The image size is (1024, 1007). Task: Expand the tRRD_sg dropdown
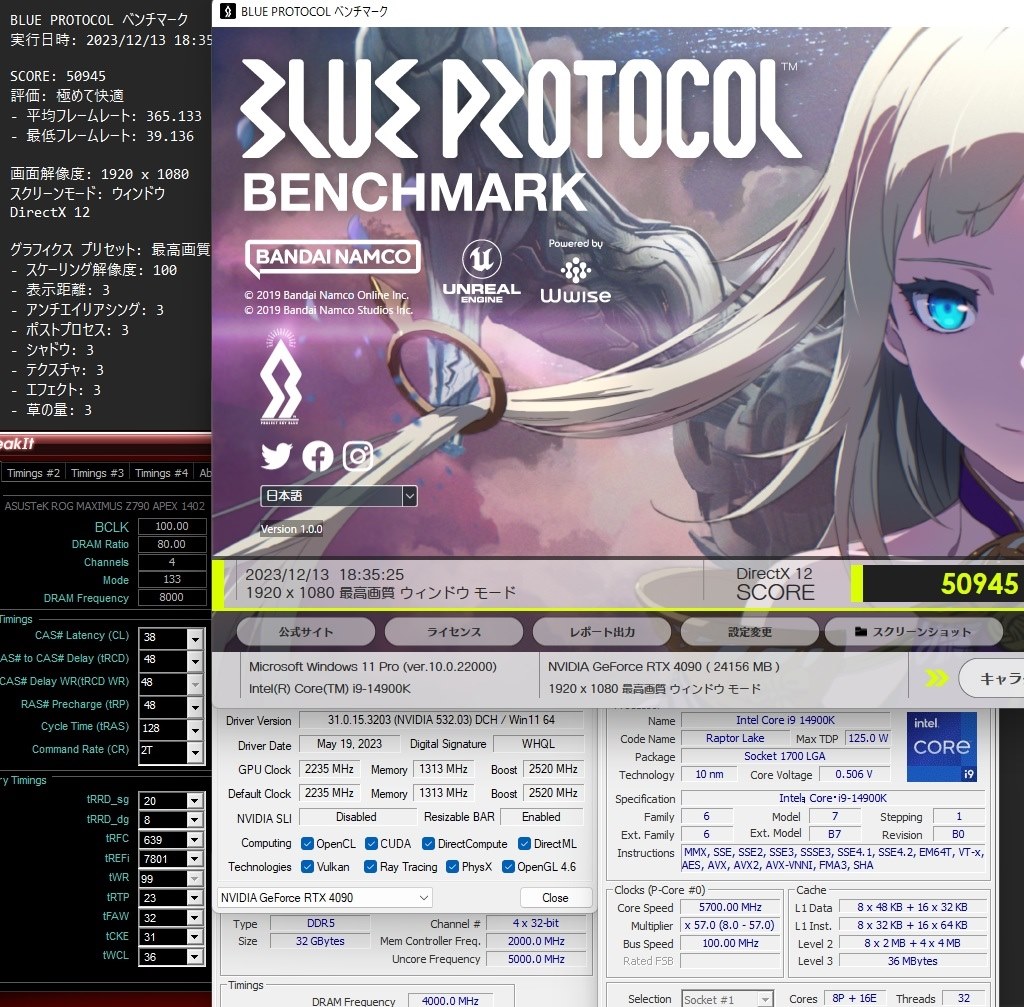pos(195,801)
